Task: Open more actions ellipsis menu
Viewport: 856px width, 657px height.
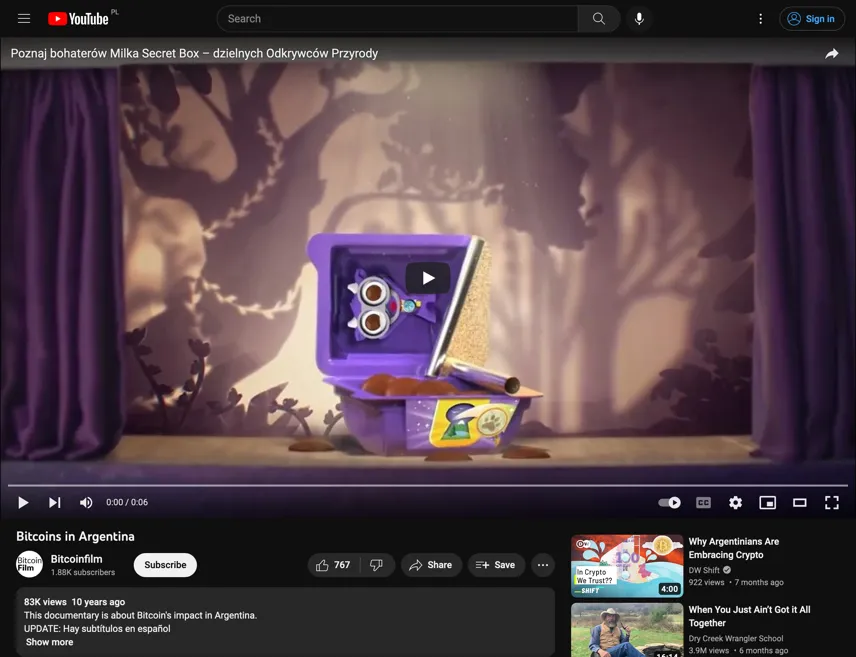Action: [x=543, y=565]
